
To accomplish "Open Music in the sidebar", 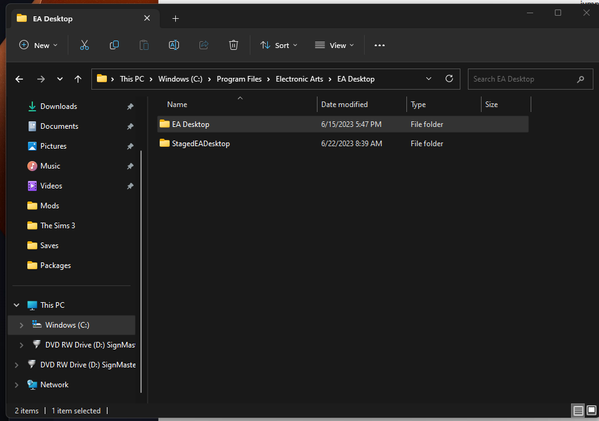I will [50, 166].
